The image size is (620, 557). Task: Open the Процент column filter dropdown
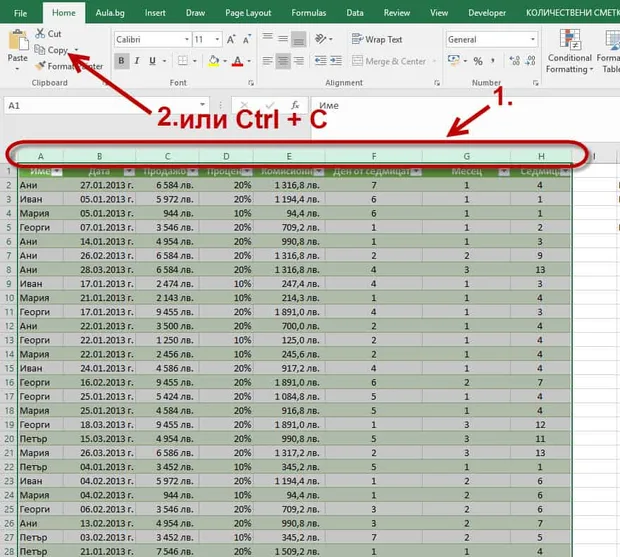(x=247, y=172)
